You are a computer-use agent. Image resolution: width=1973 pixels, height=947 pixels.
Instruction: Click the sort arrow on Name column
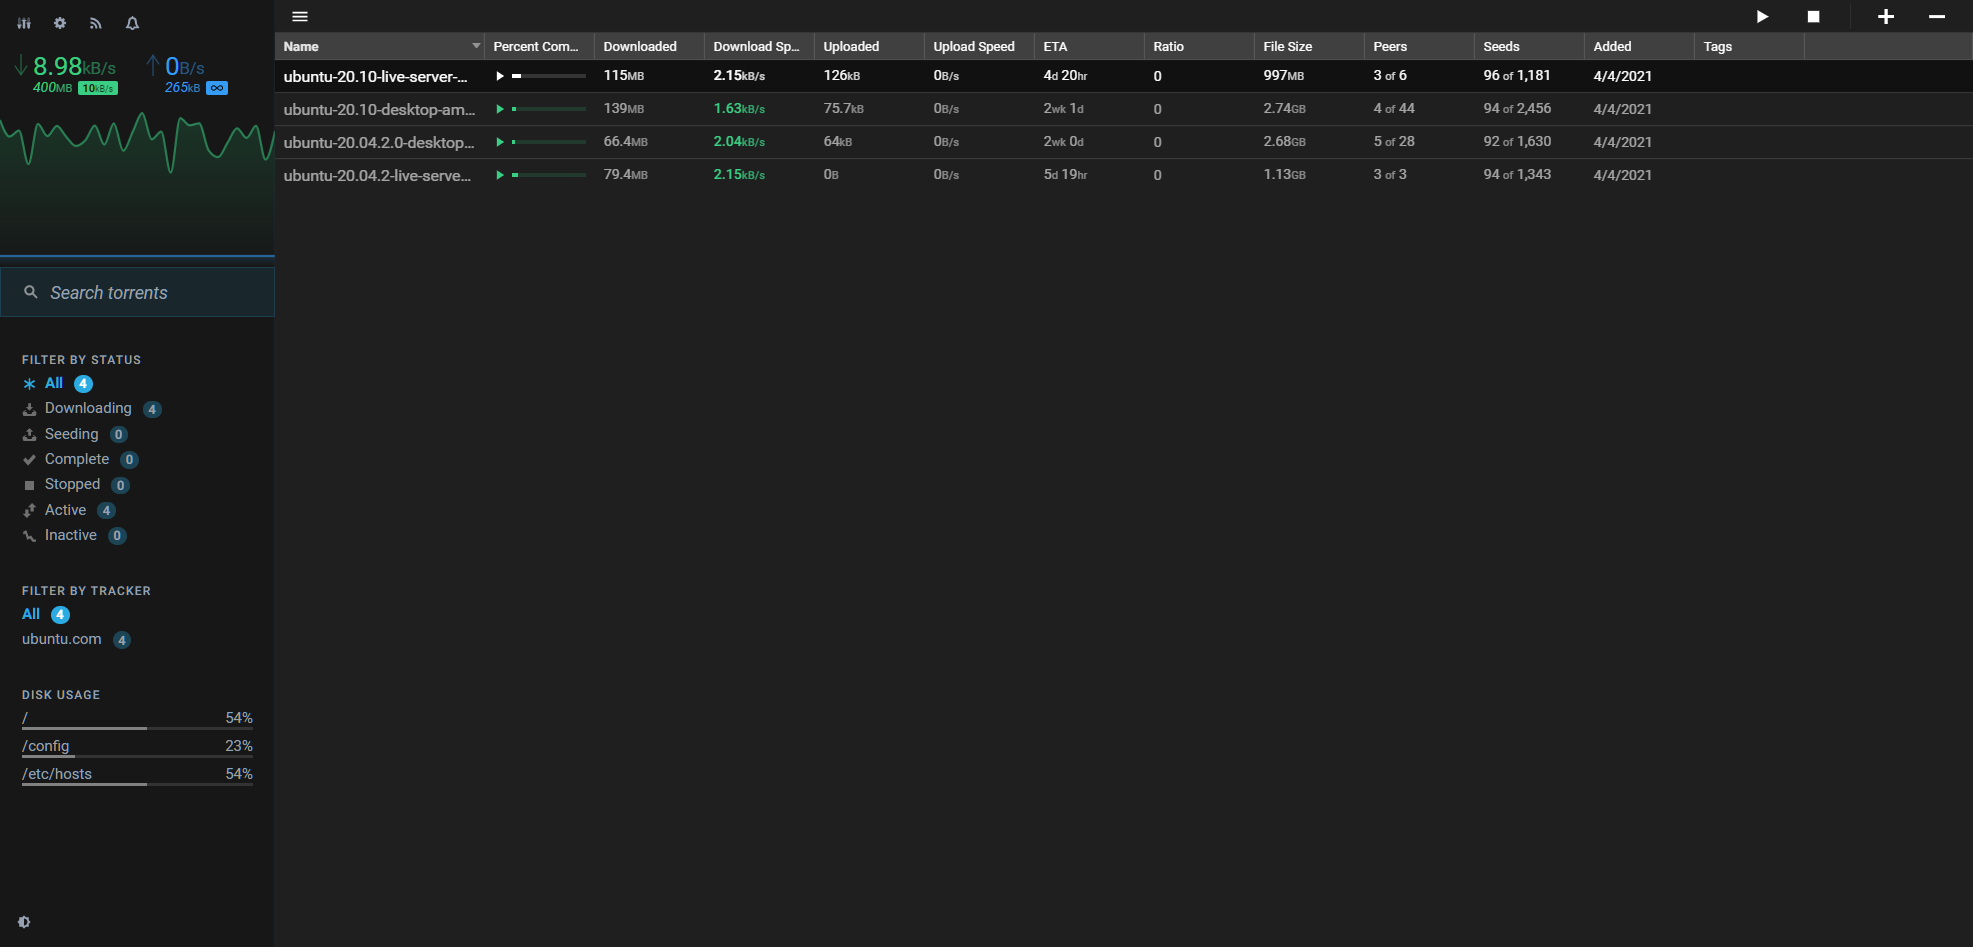[476, 46]
